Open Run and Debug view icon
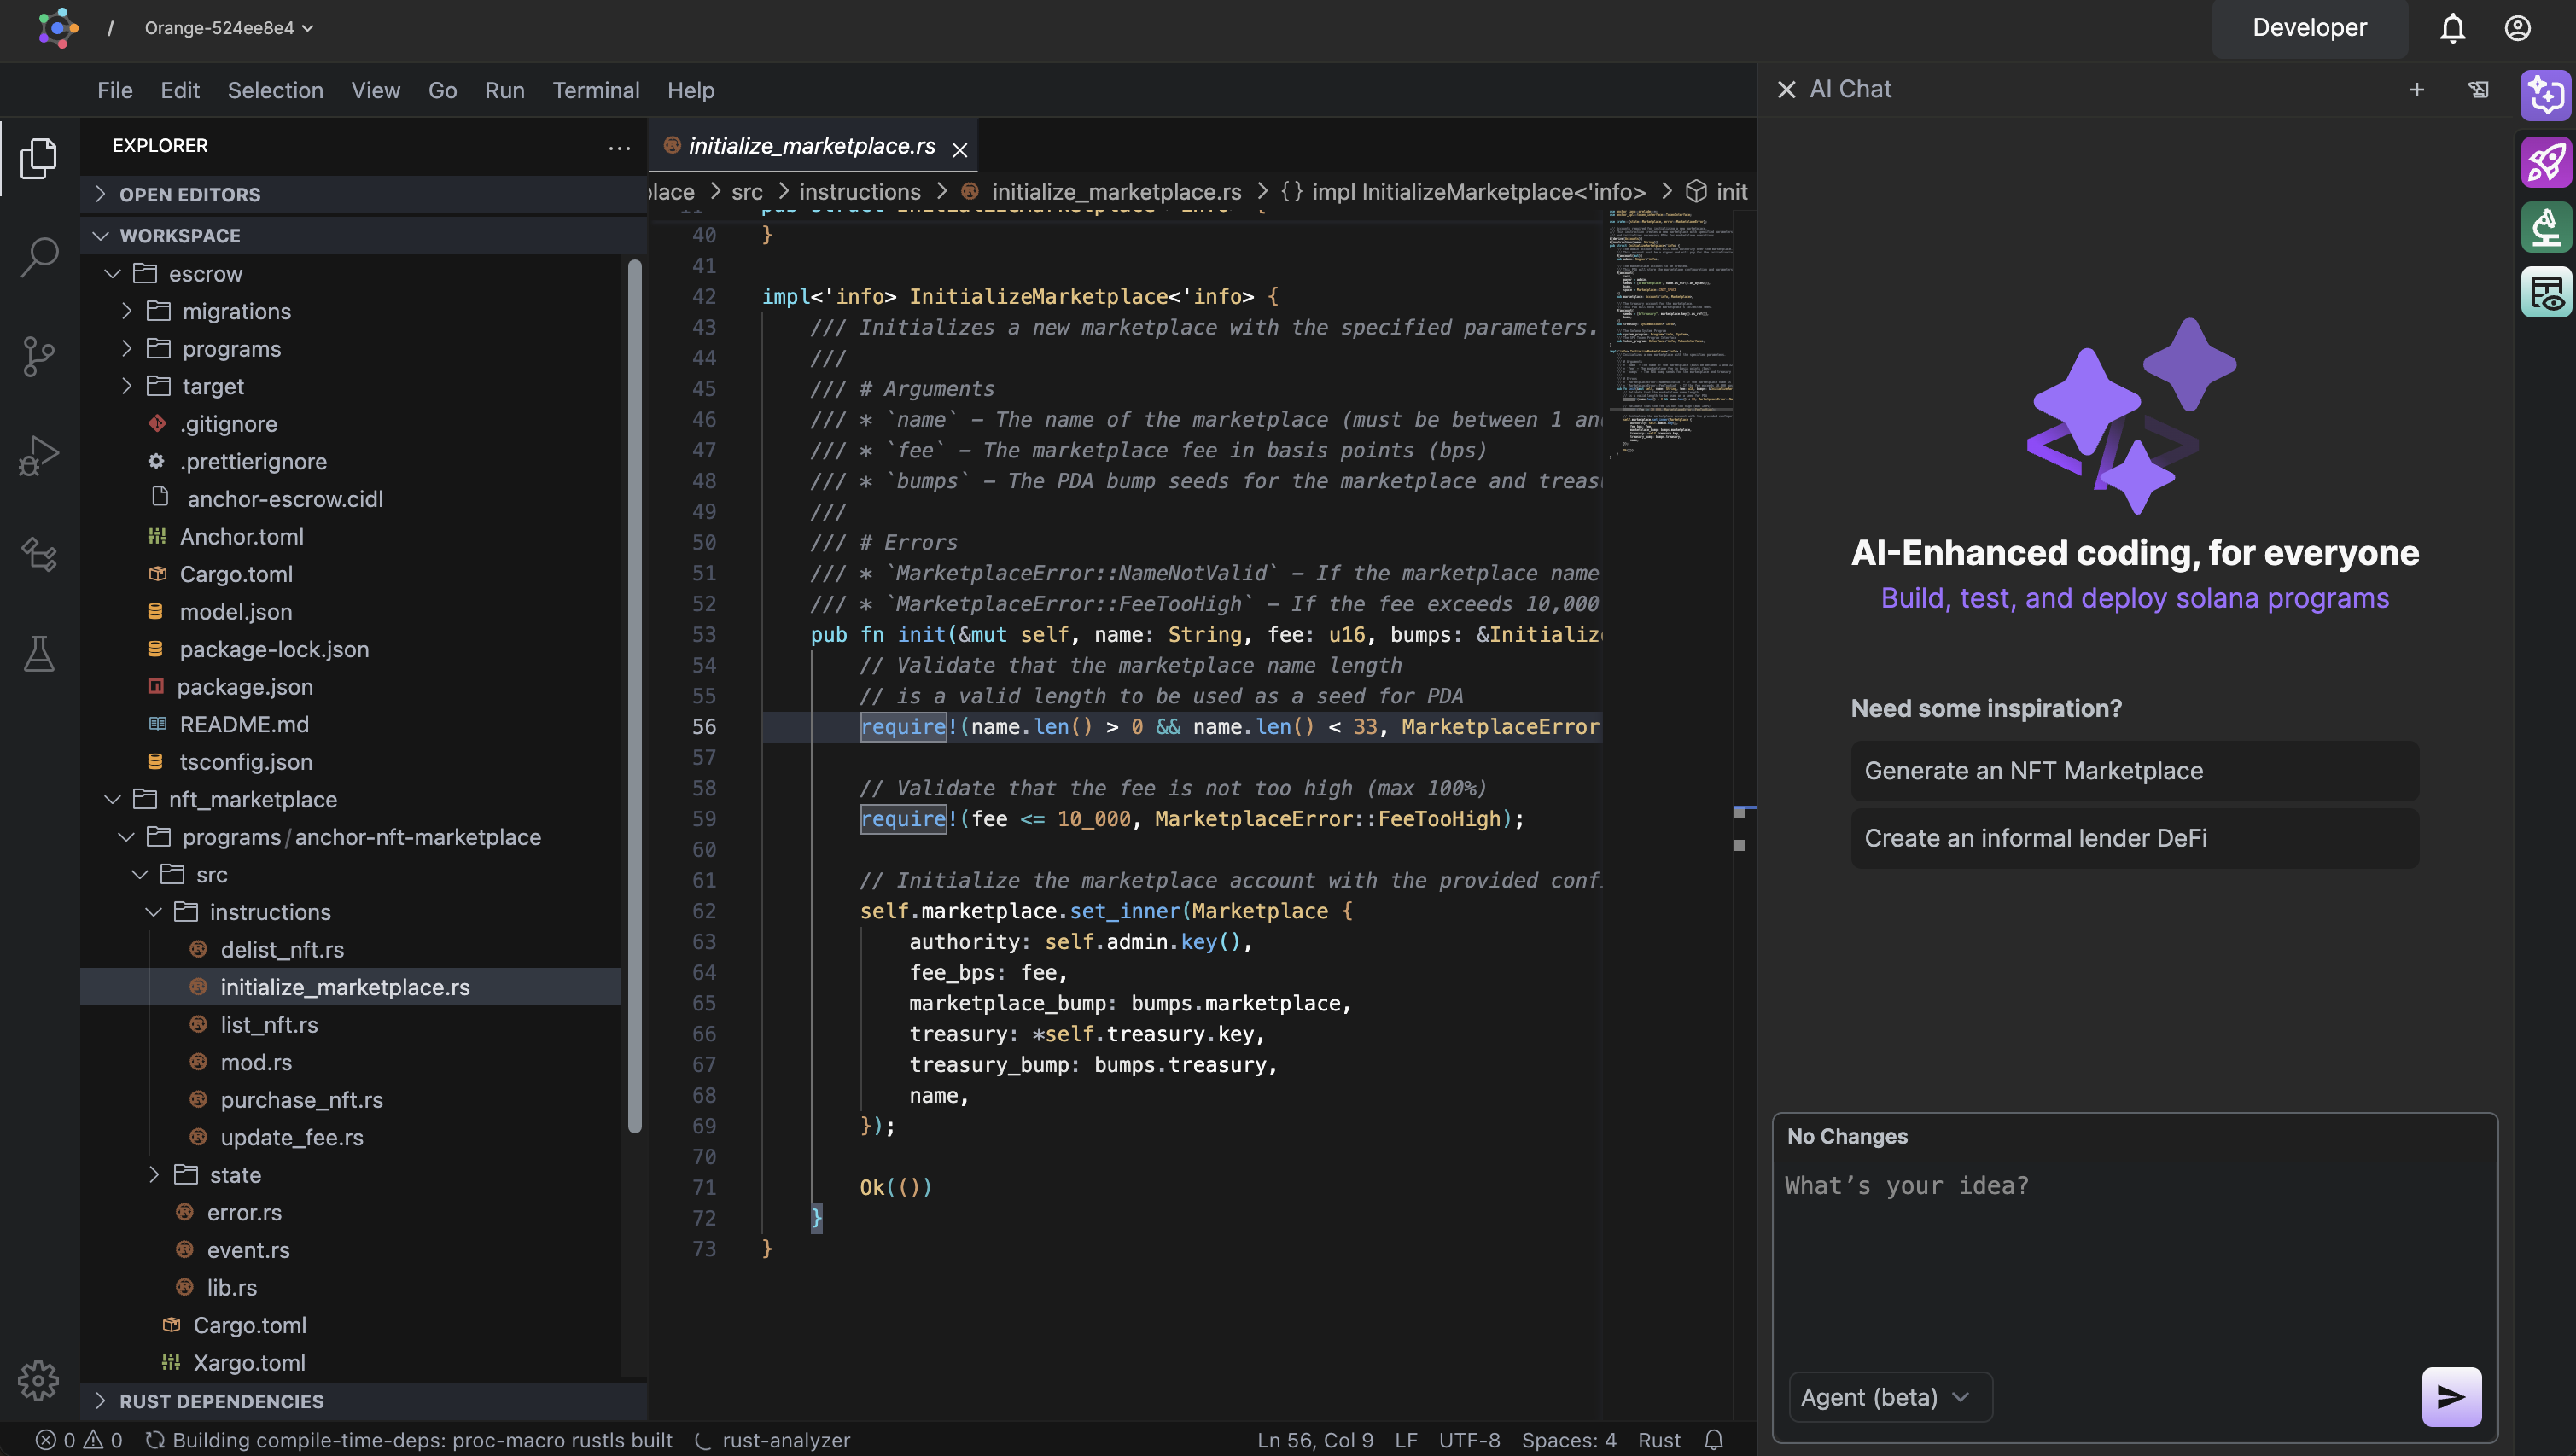This screenshot has height=1456, width=2576. click(x=39, y=455)
